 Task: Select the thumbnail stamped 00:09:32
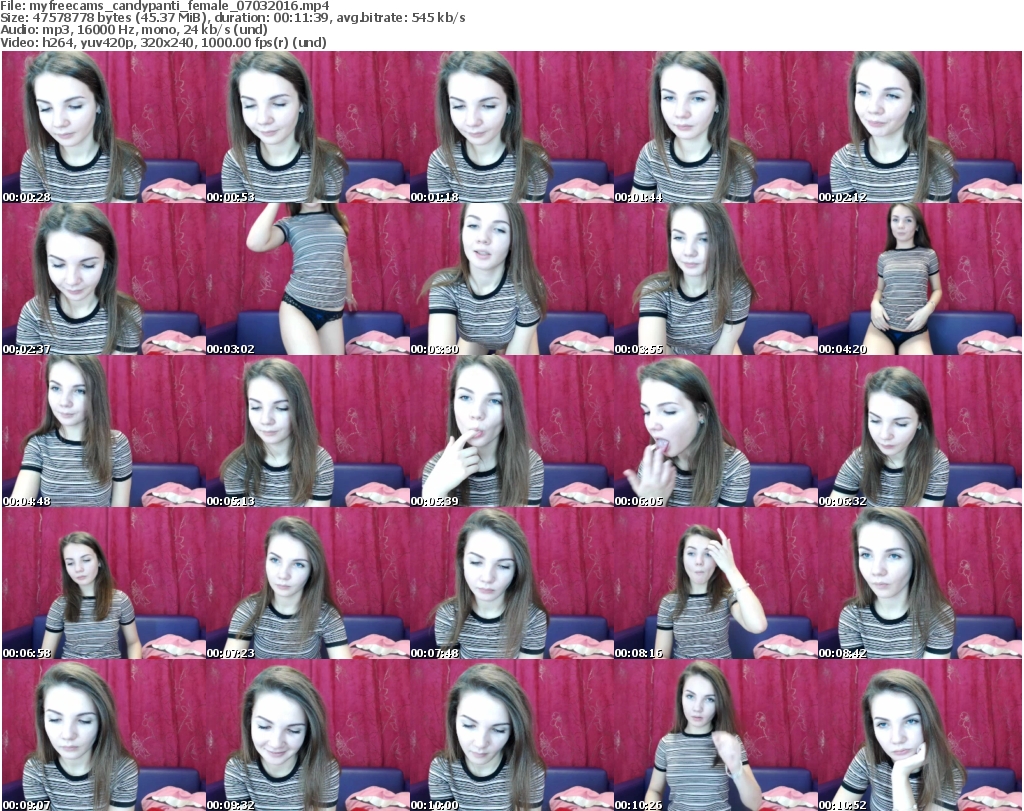(308, 736)
